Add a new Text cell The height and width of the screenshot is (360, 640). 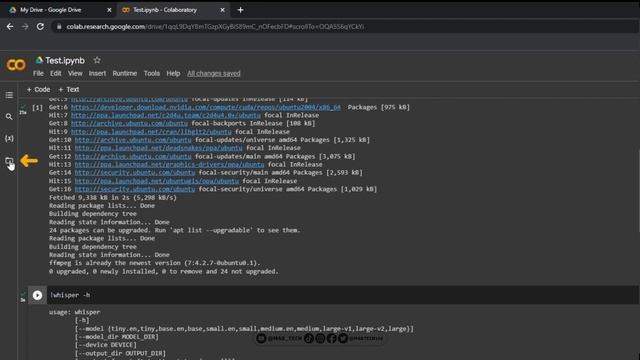tap(69, 89)
